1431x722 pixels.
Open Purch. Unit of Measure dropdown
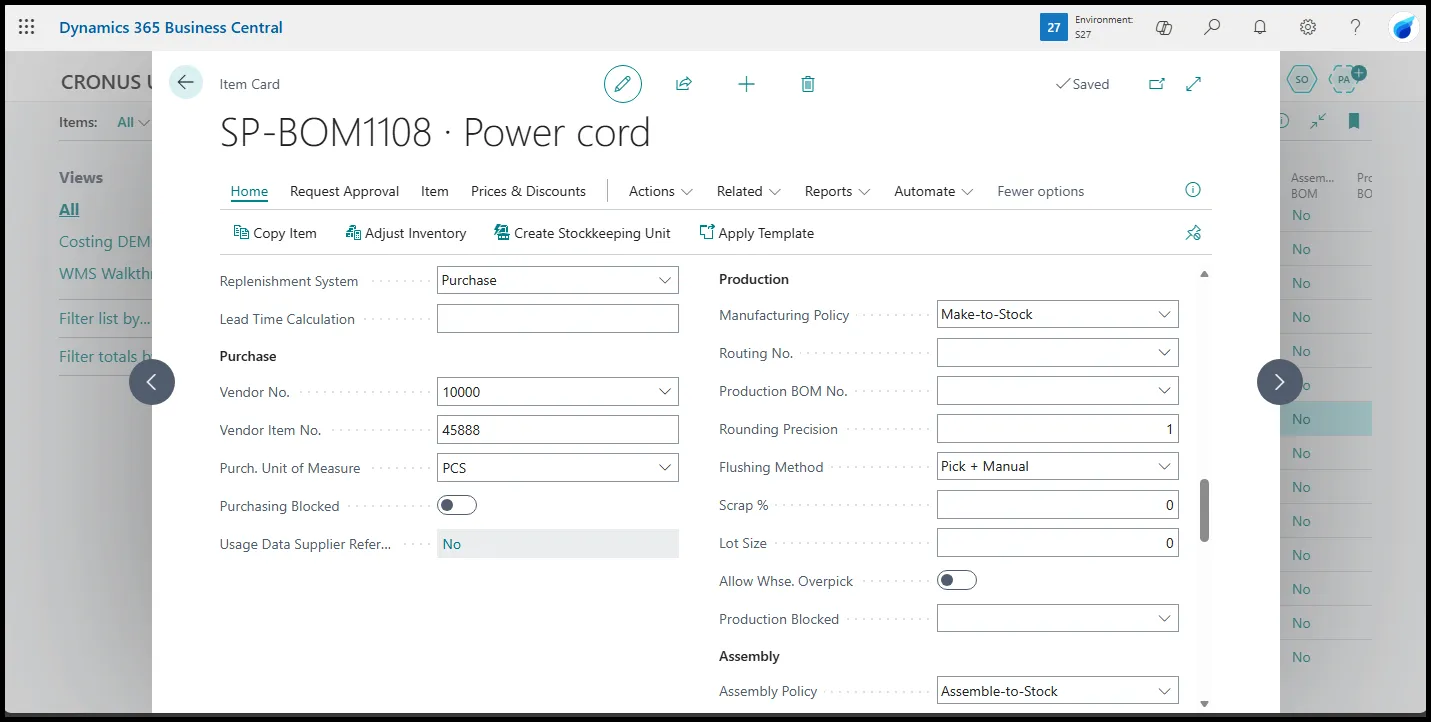point(665,468)
